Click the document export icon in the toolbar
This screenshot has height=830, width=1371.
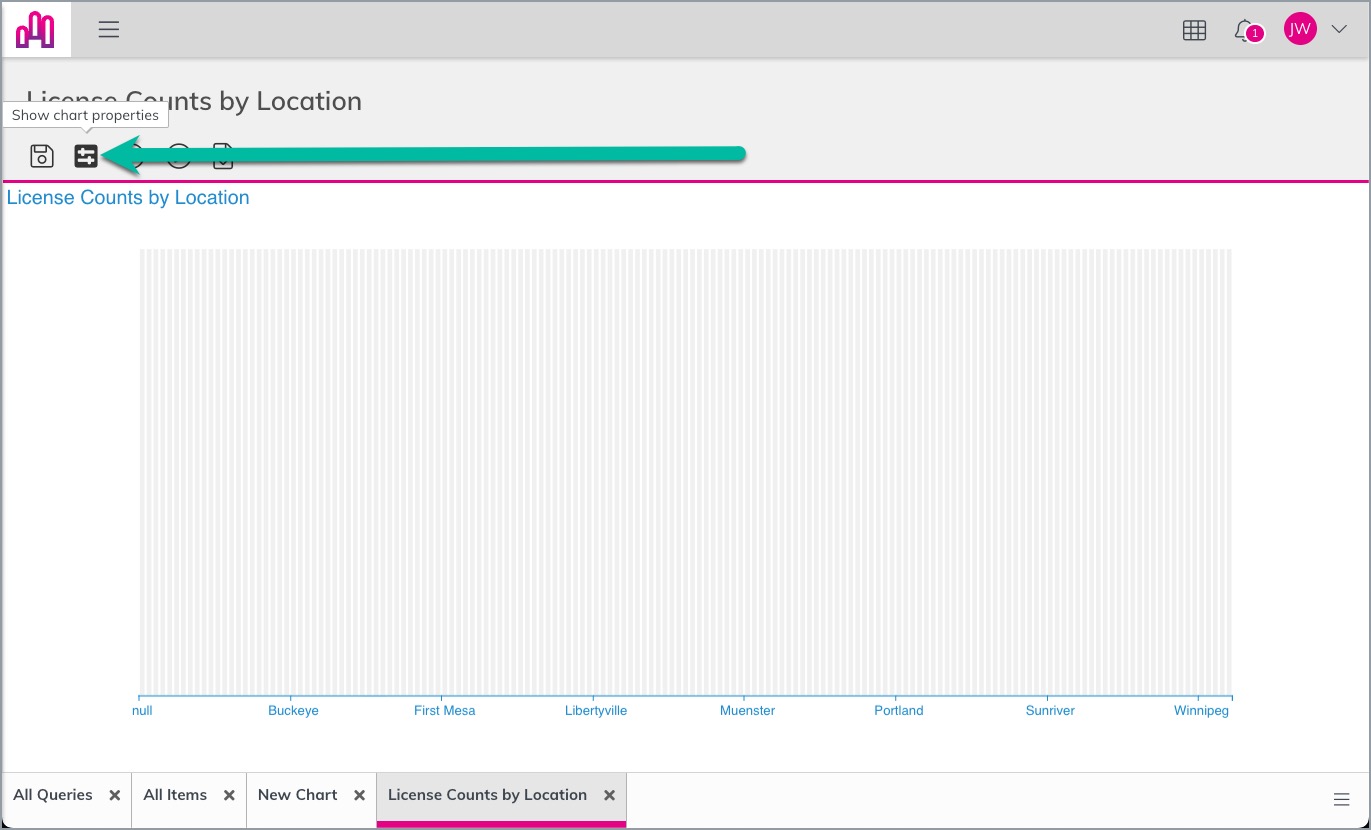(x=223, y=156)
